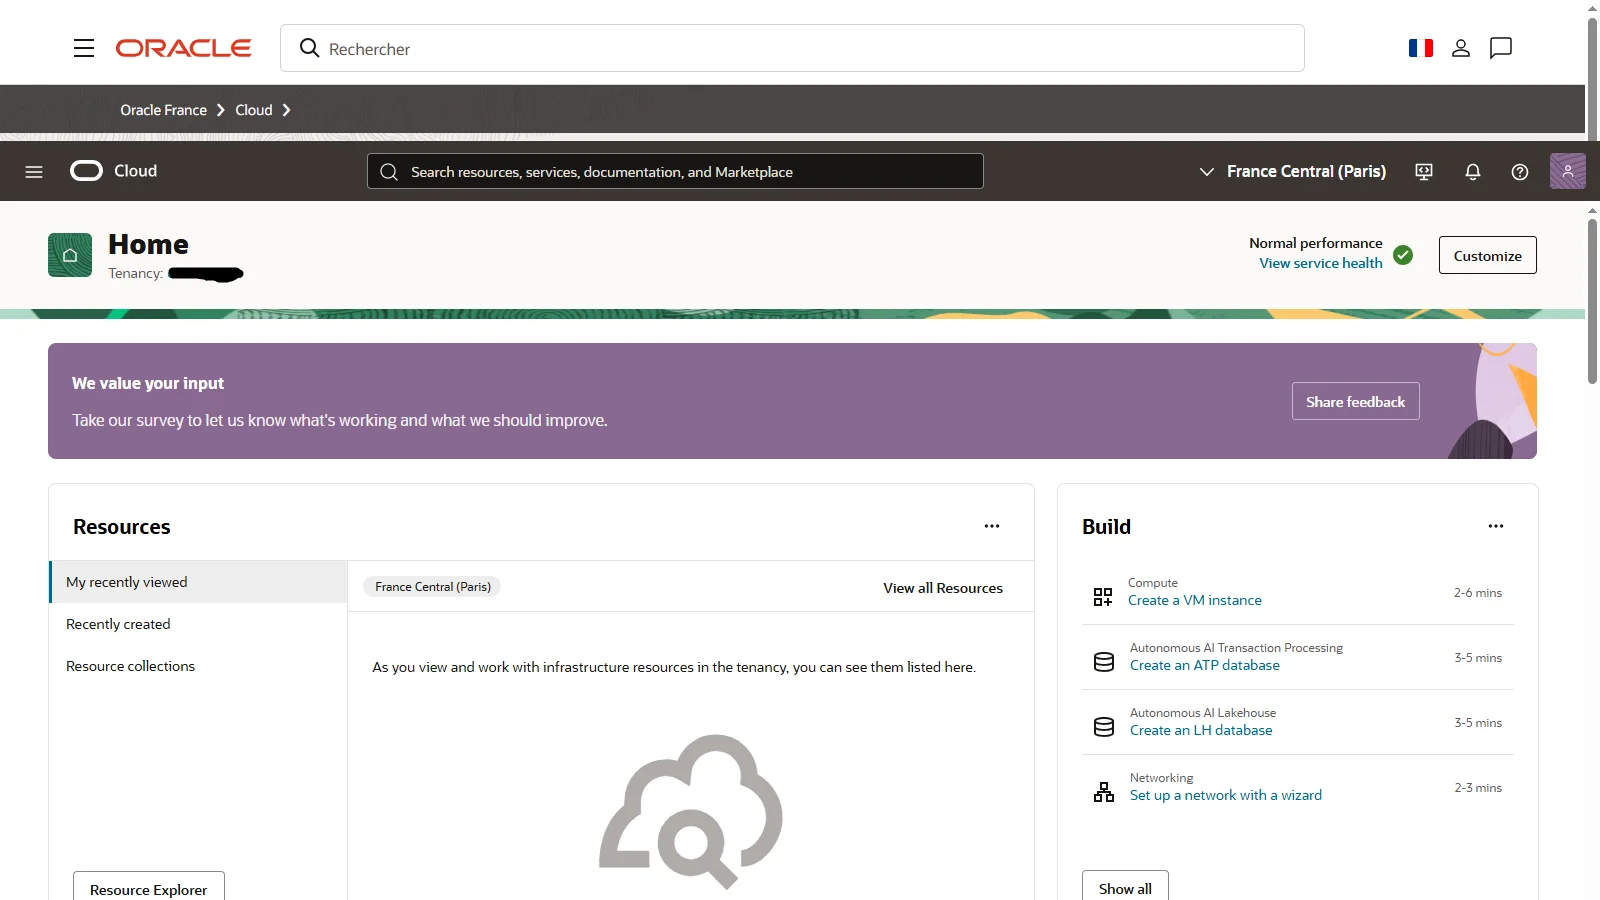
Task: Click the Compute VM instance icon
Action: tap(1103, 597)
